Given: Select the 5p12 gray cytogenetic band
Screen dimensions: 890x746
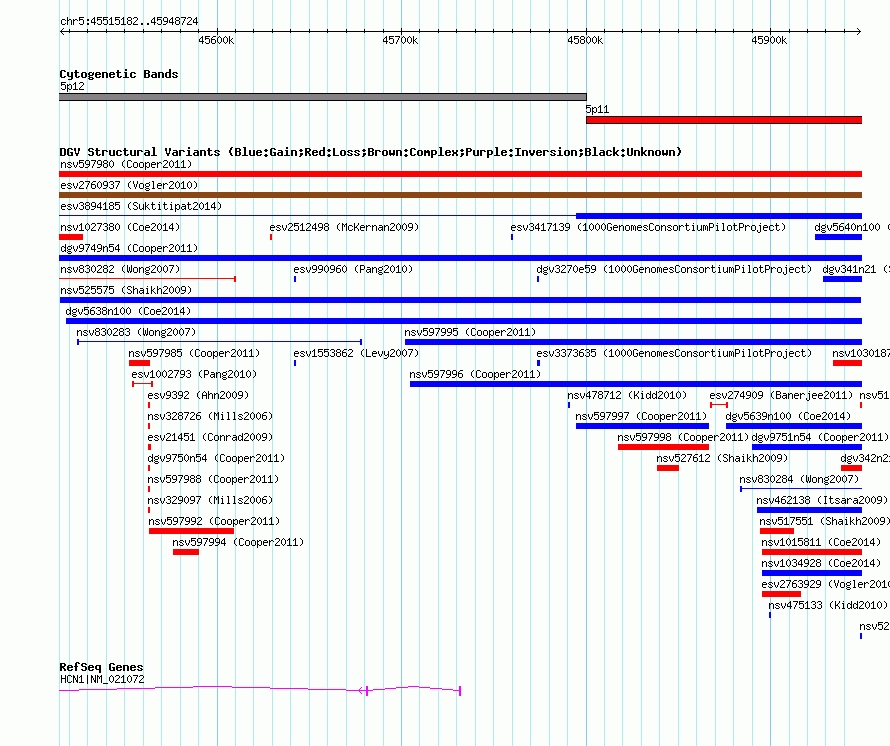Looking at the screenshot, I should [x=323, y=97].
